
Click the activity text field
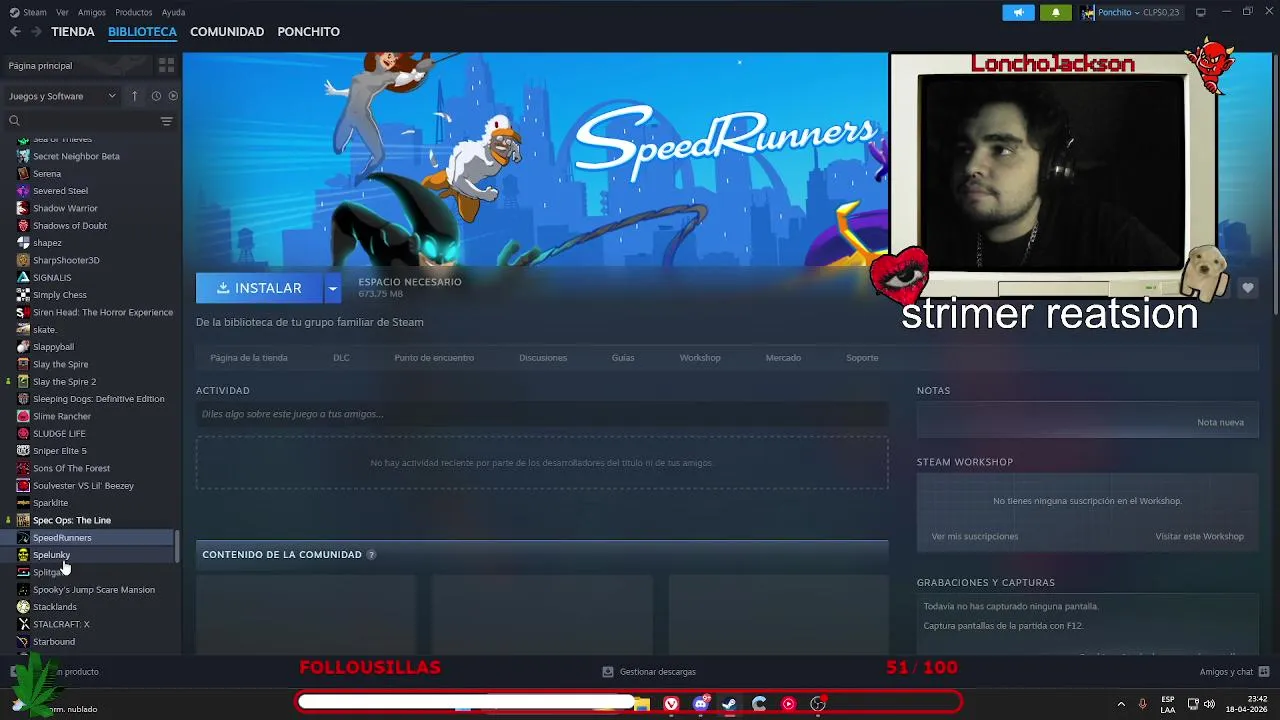[x=542, y=414]
